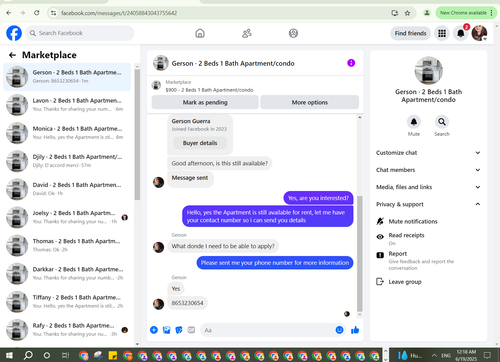This screenshot has height=362, width=500.
Task: Open Gerson conversation in Marketplace list
Action: tap(67, 77)
